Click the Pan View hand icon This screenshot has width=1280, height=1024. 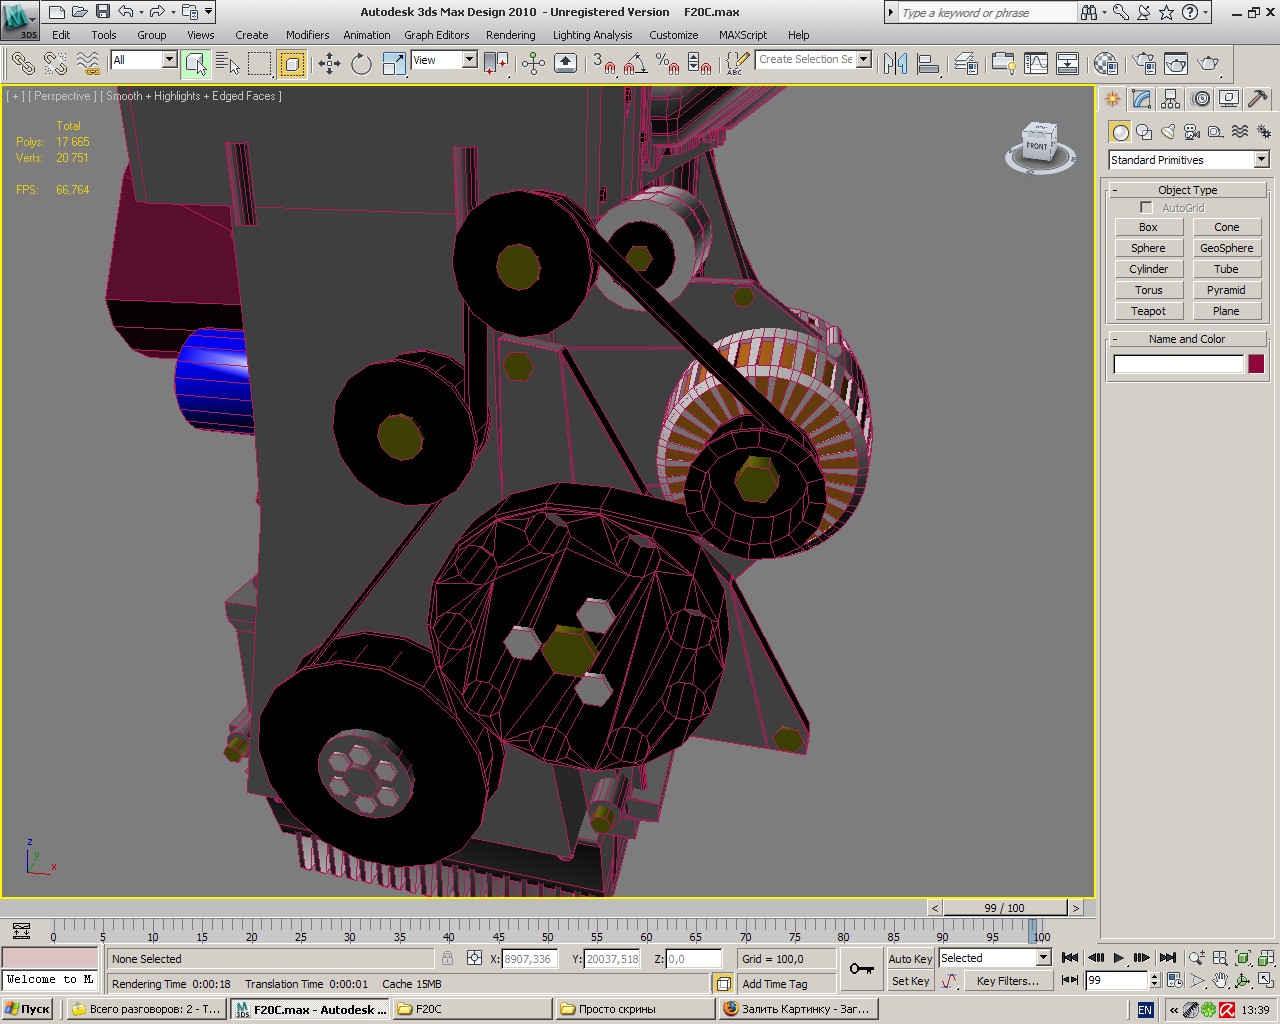point(1220,981)
